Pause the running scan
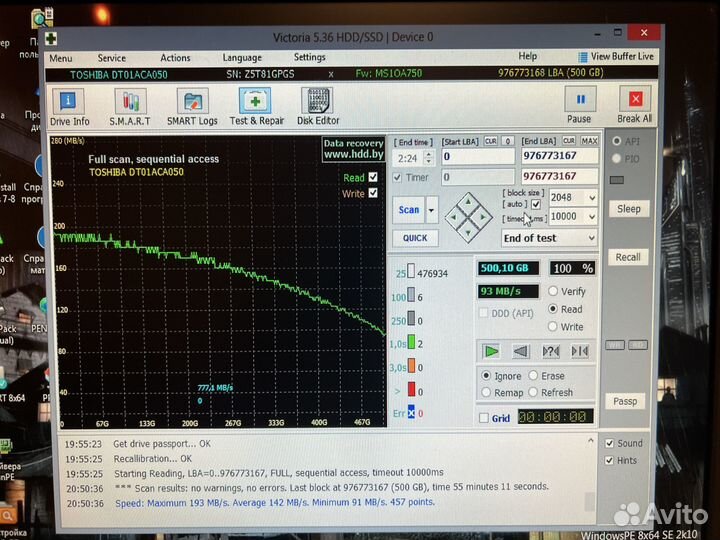Viewport: 720px width, 540px height. pyautogui.click(x=579, y=105)
